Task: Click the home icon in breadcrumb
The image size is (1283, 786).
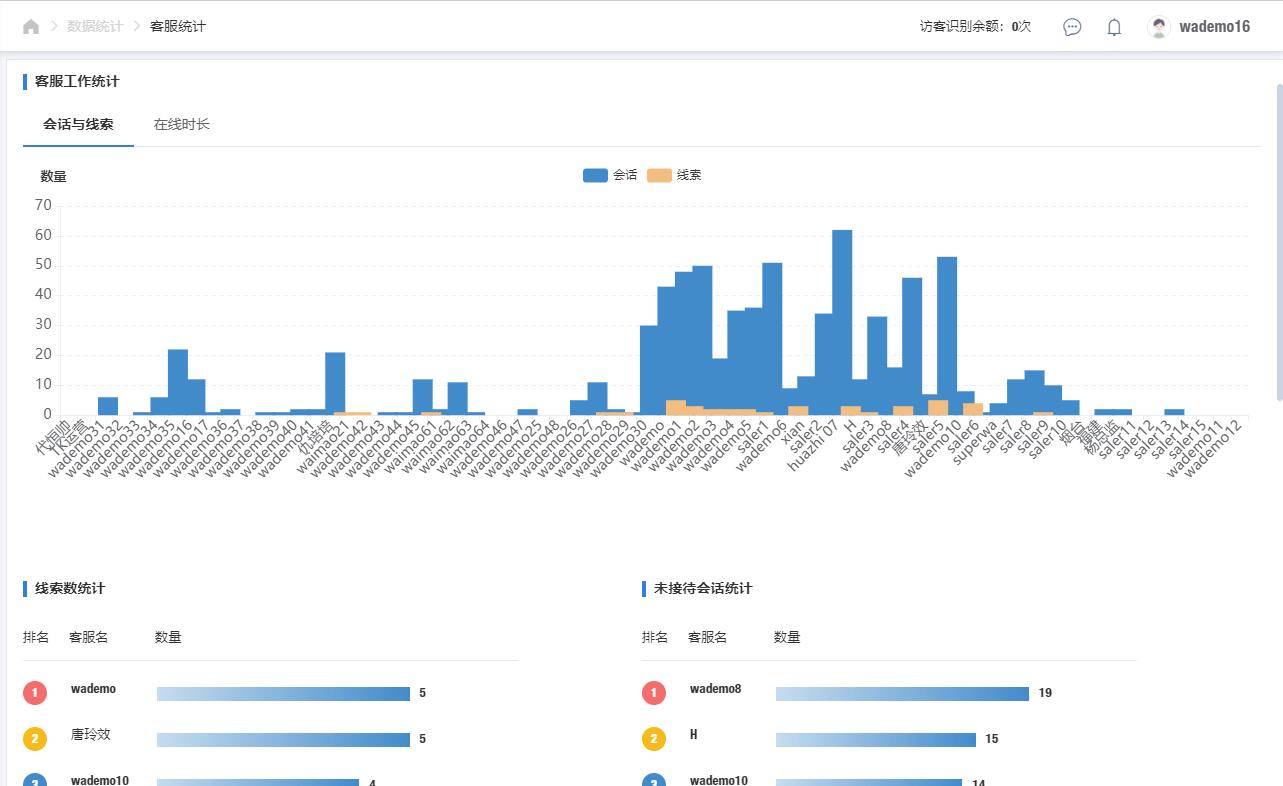Action: (x=31, y=27)
